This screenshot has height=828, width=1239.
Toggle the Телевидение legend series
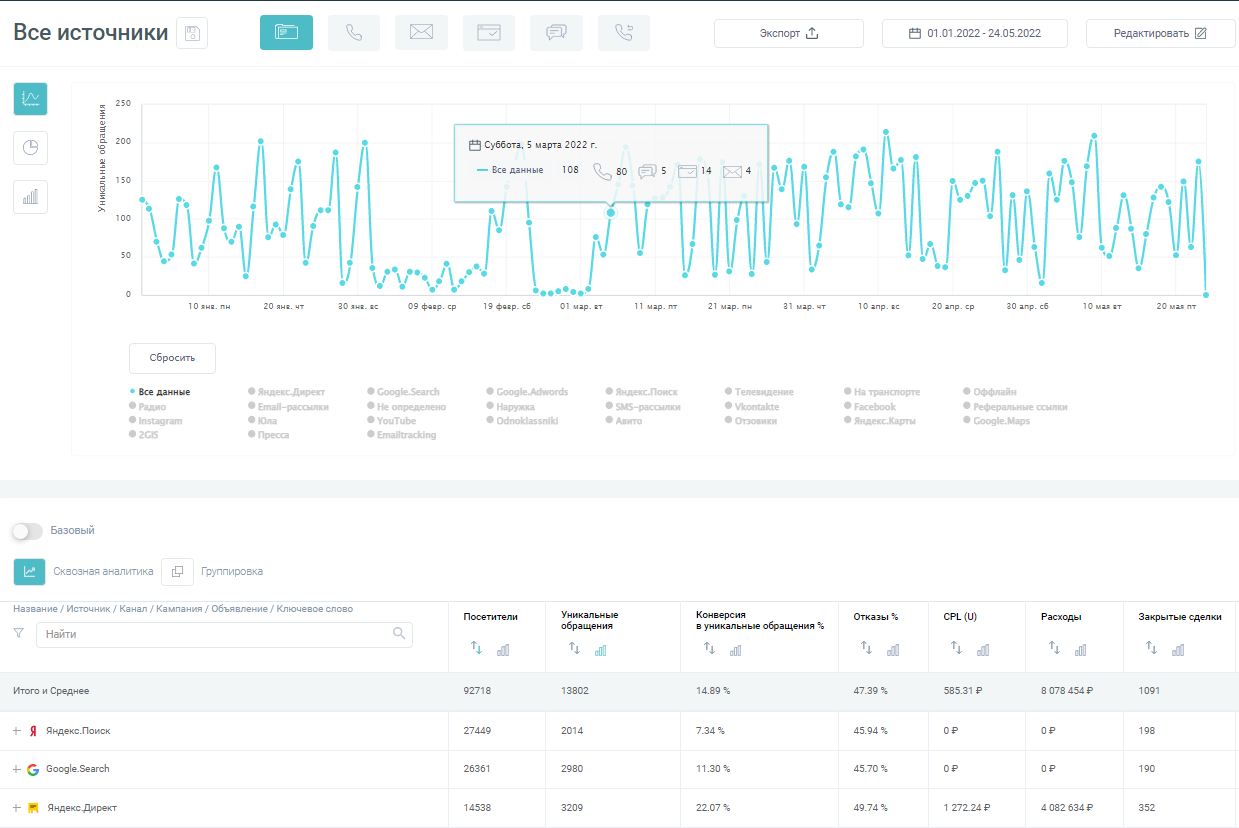tap(759, 392)
